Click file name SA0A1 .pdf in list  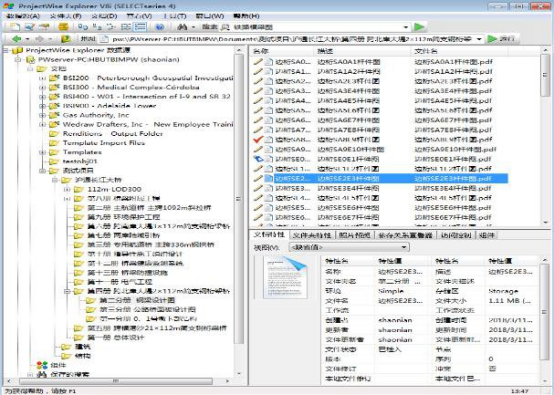pyautogui.click(x=453, y=62)
